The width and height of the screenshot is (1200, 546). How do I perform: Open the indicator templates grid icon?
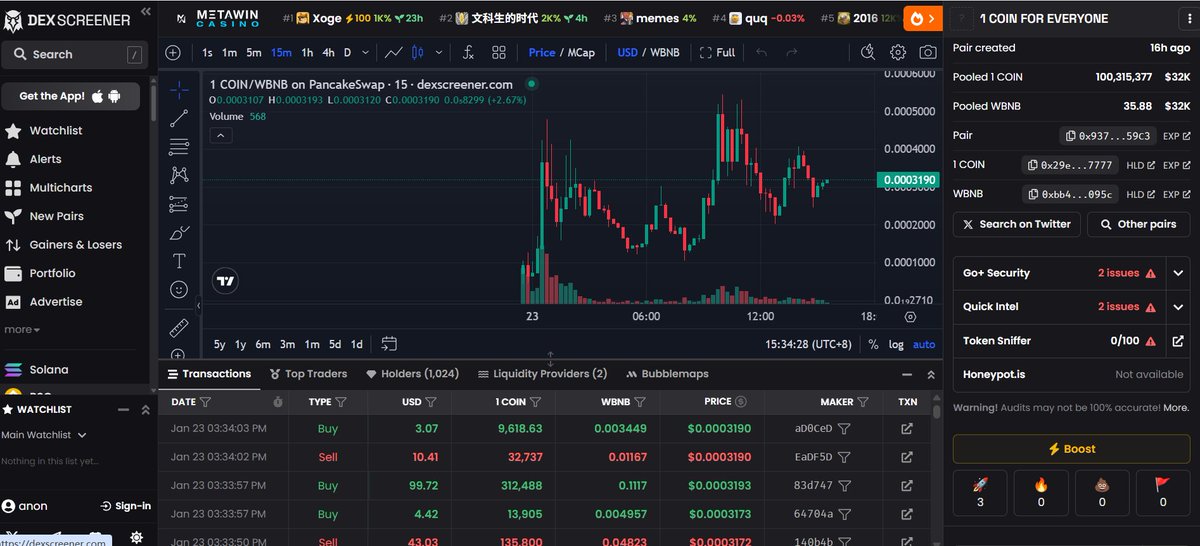coord(497,53)
